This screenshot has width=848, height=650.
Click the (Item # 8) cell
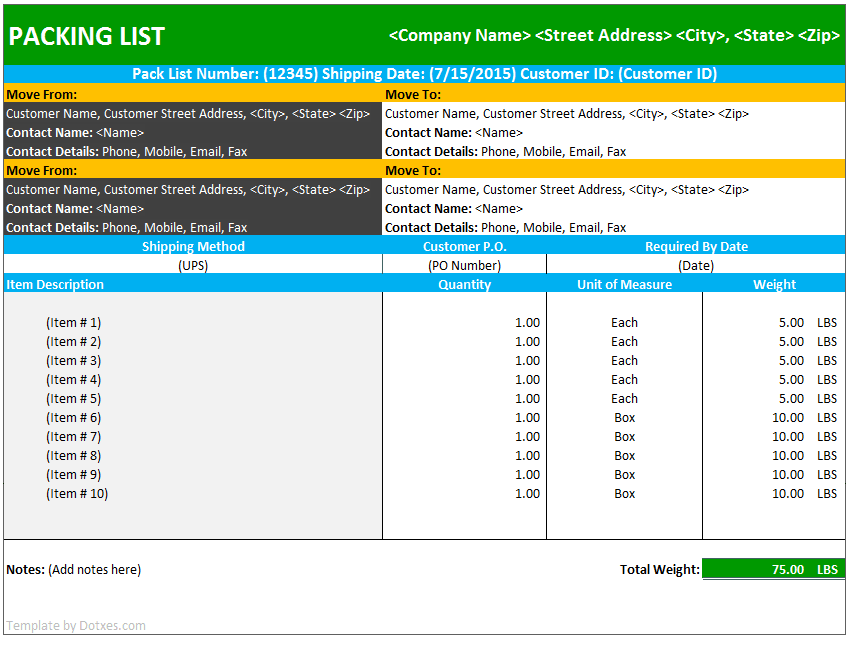click(x=74, y=456)
